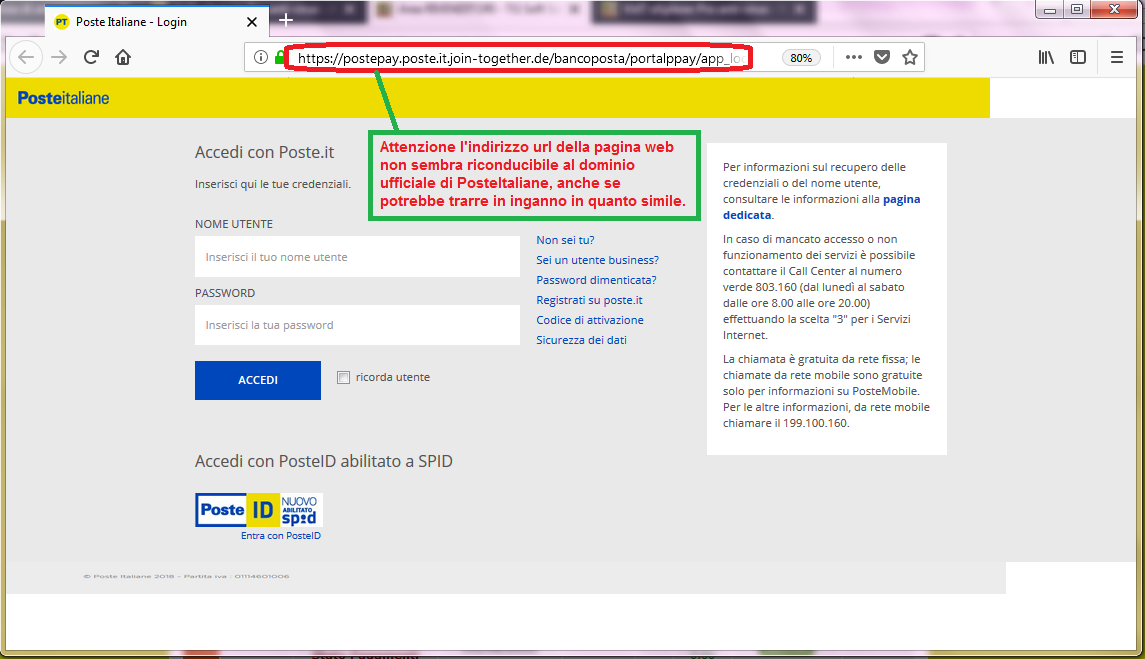Enable the ricorda utente checkbox
This screenshot has height=659, width=1145.
[x=343, y=377]
